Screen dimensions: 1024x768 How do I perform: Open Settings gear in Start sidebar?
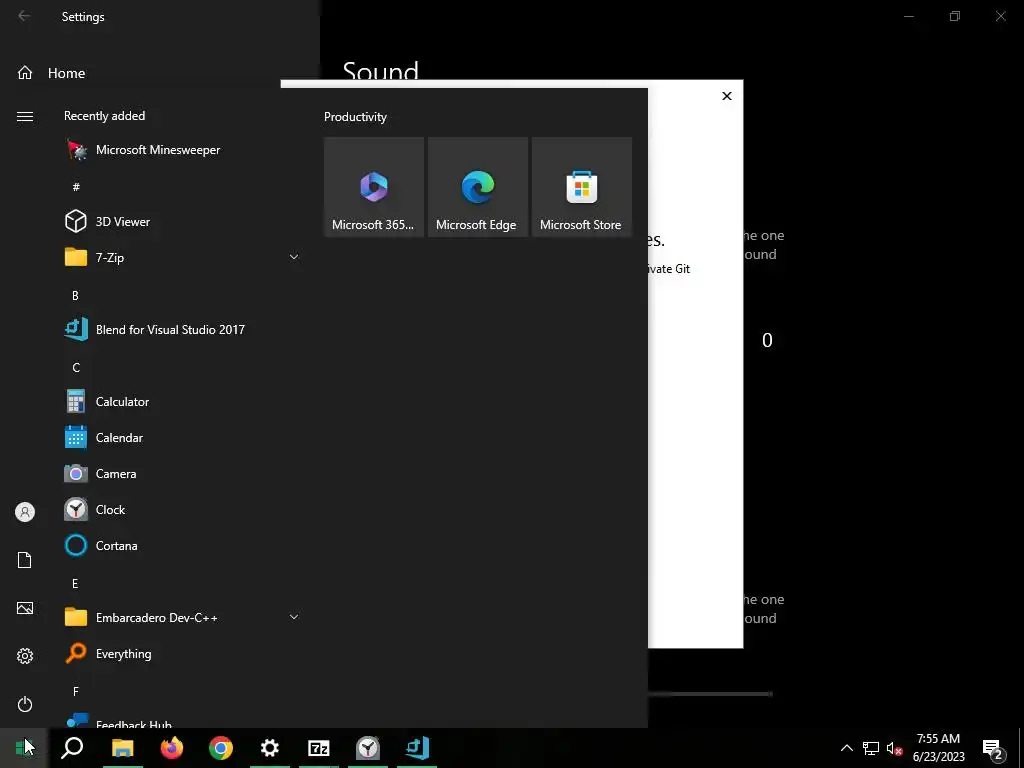25,656
